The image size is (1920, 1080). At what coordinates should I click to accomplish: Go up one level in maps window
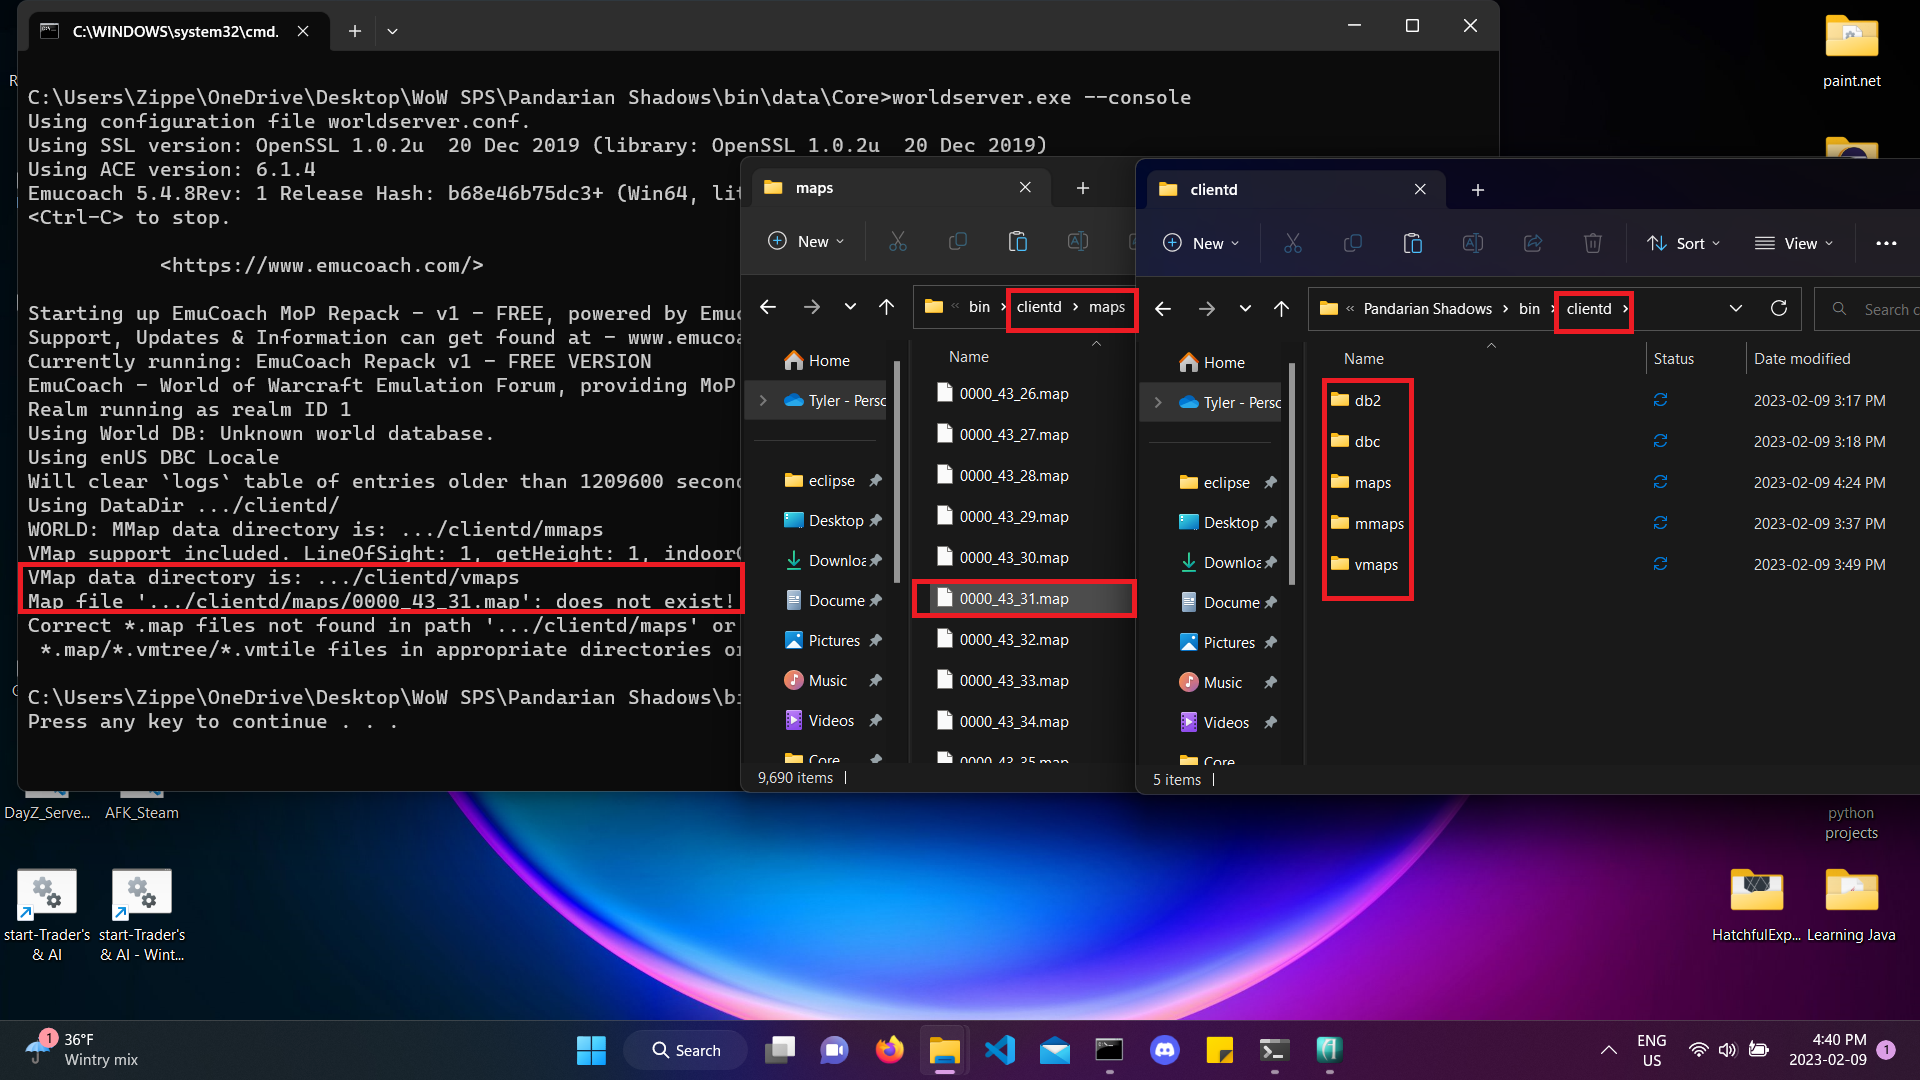click(x=887, y=307)
